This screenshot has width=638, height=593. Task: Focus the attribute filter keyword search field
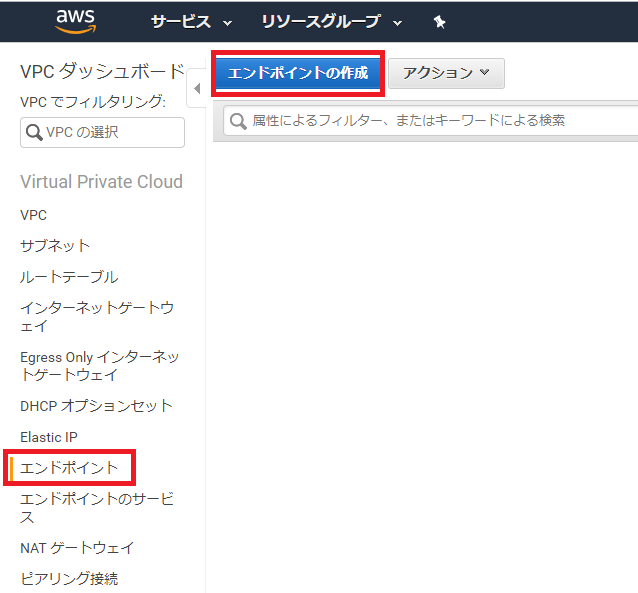coord(430,121)
